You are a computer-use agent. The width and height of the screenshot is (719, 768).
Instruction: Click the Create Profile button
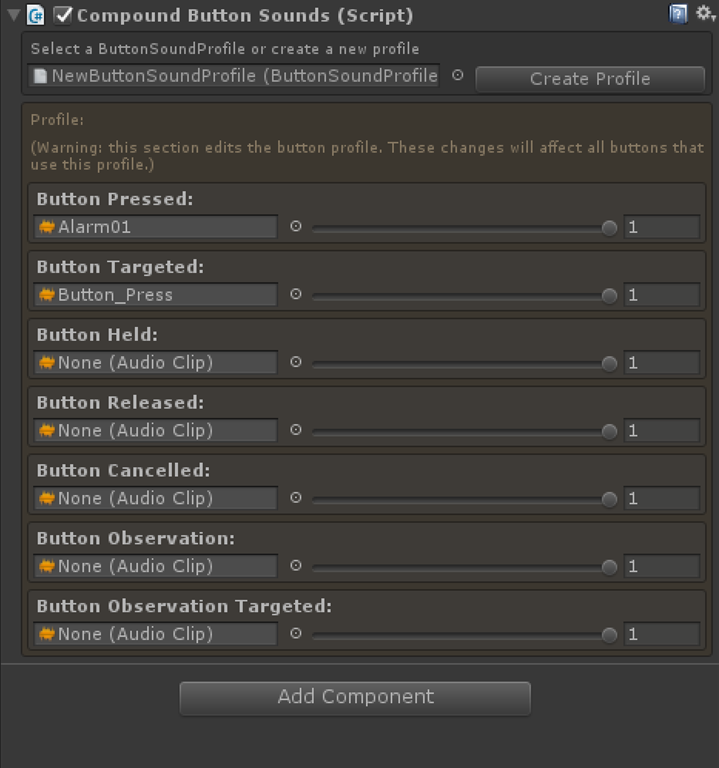coord(590,79)
